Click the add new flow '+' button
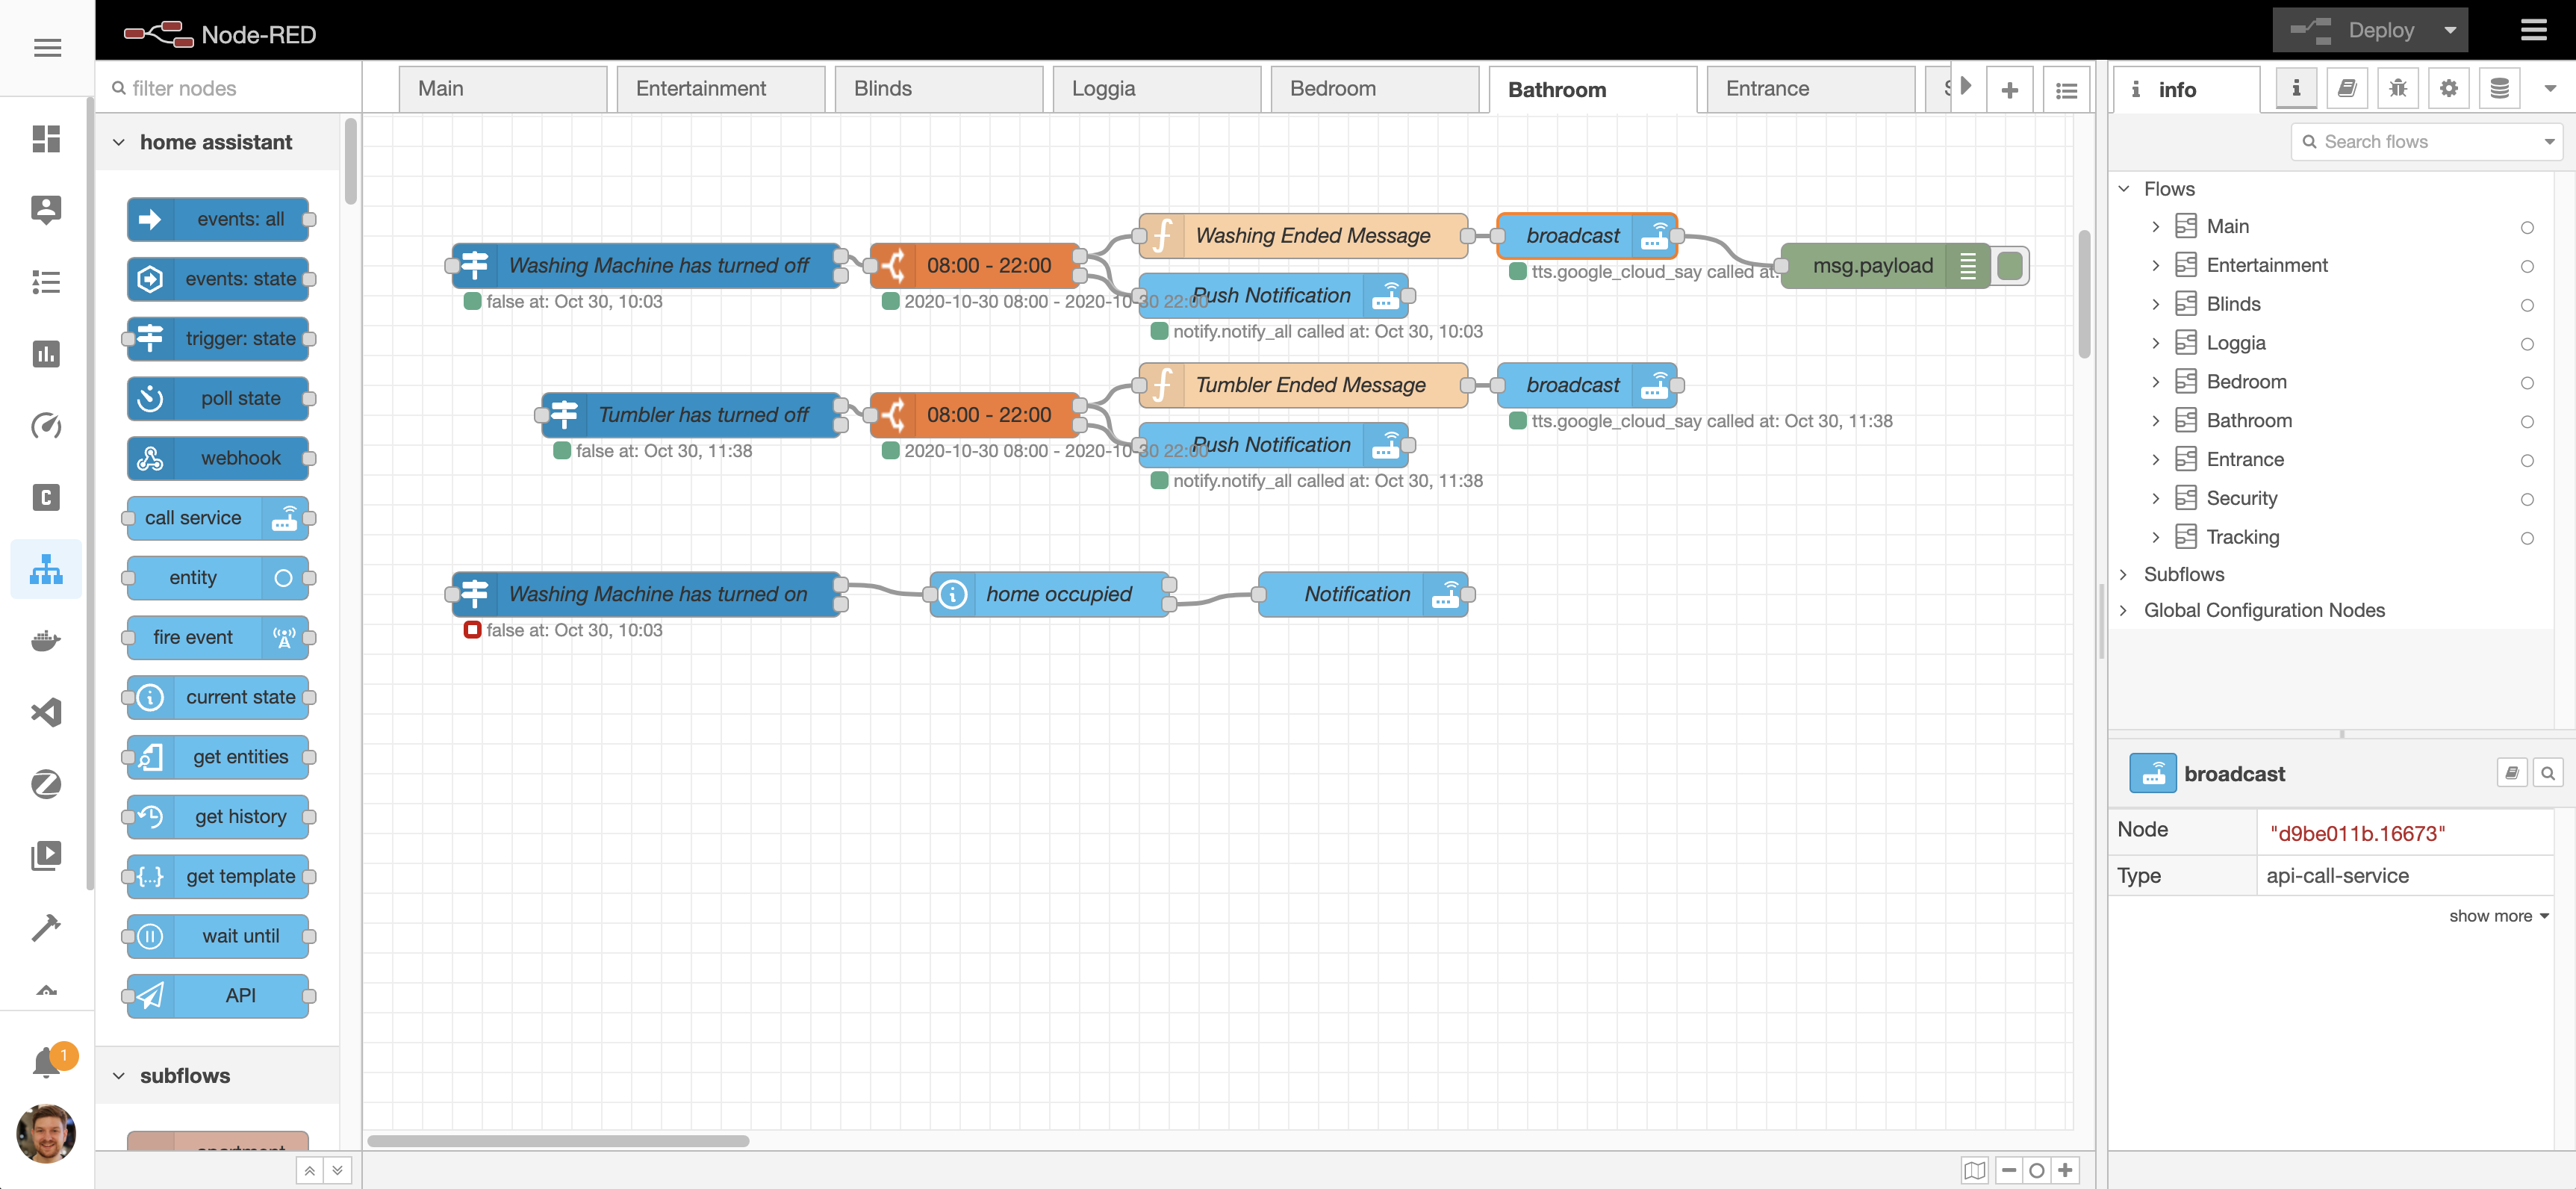Image resolution: width=2576 pixels, height=1189 pixels. click(x=2011, y=89)
